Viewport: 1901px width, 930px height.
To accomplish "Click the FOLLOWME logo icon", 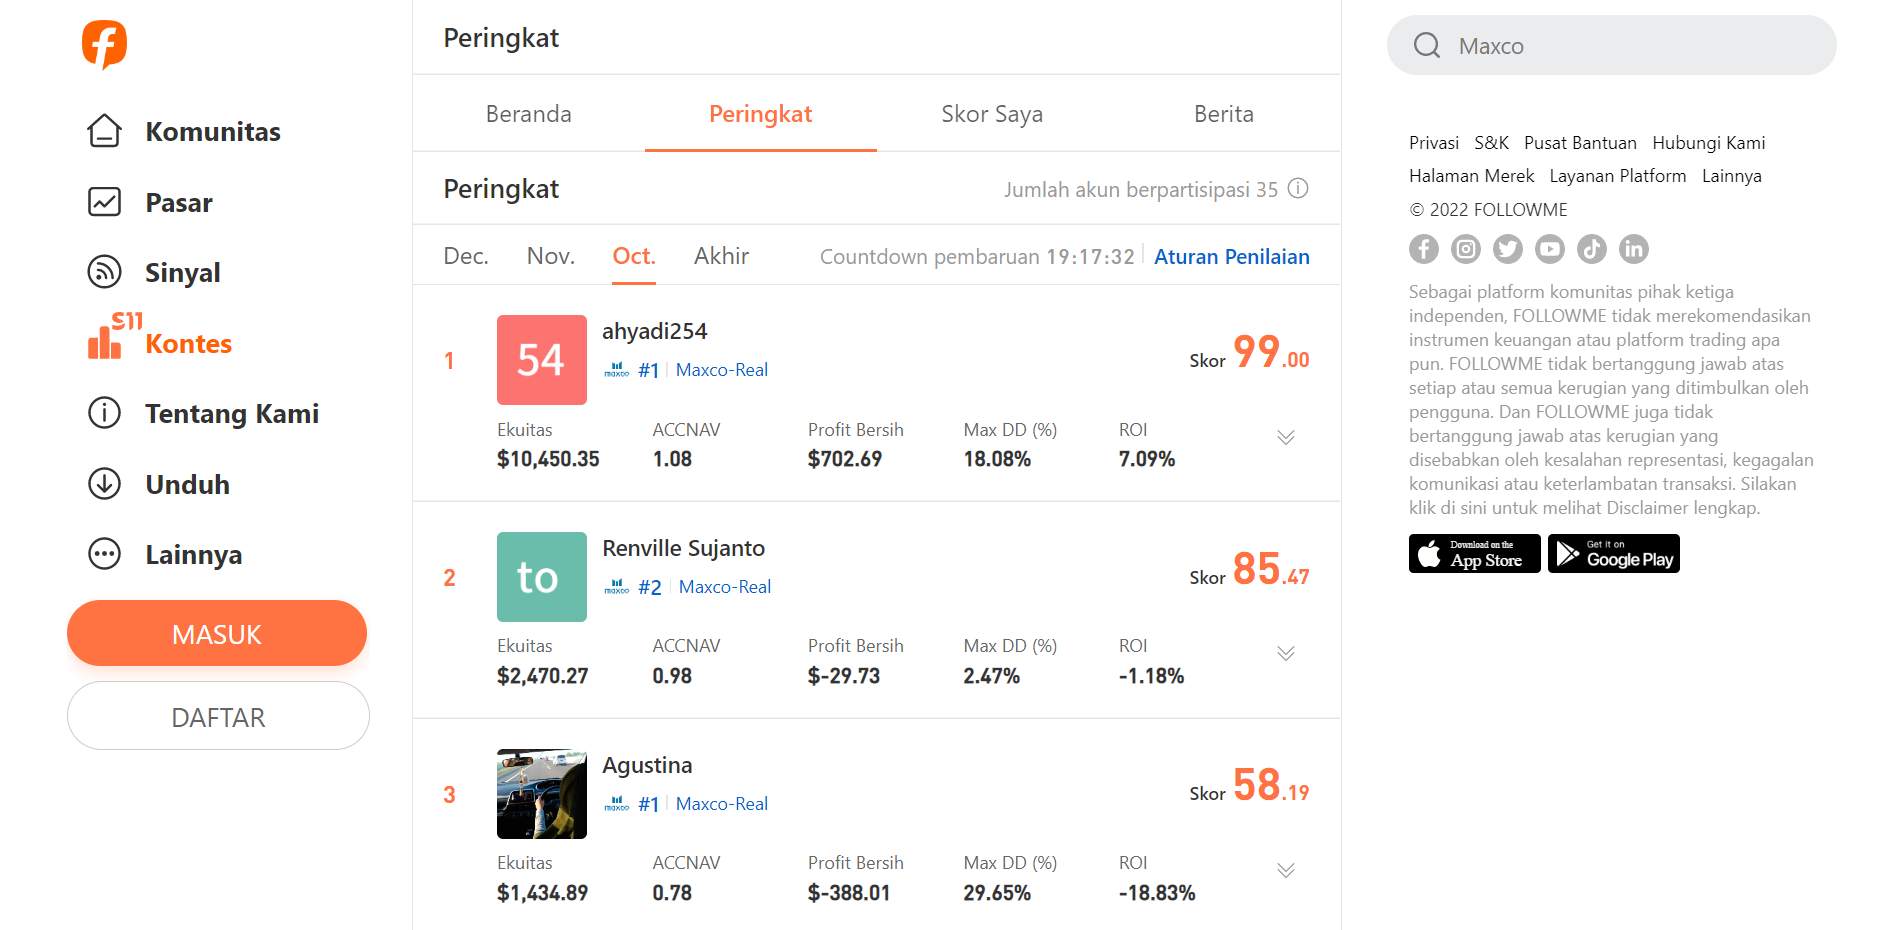I will coord(104,44).
